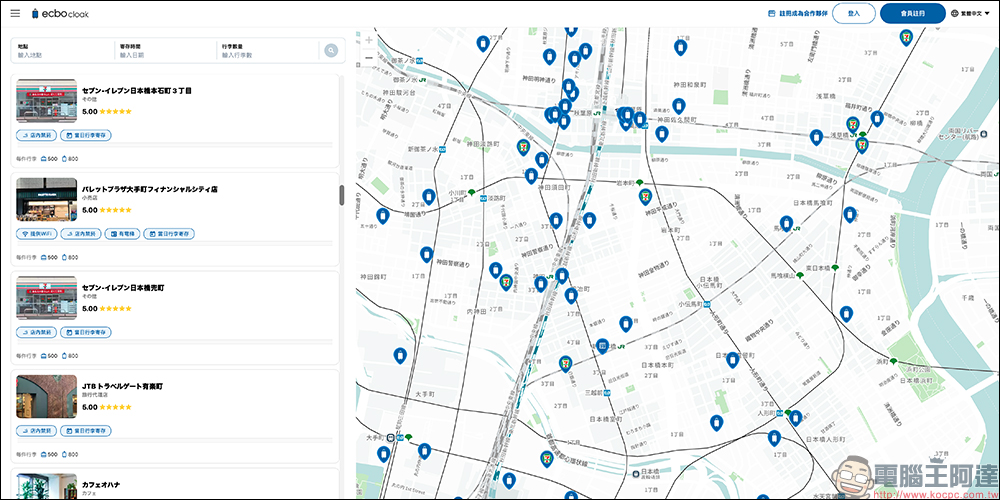Click the カフェオハナ listing thumbnail
The height and width of the screenshot is (500, 1000).
pyautogui.click(x=46, y=486)
